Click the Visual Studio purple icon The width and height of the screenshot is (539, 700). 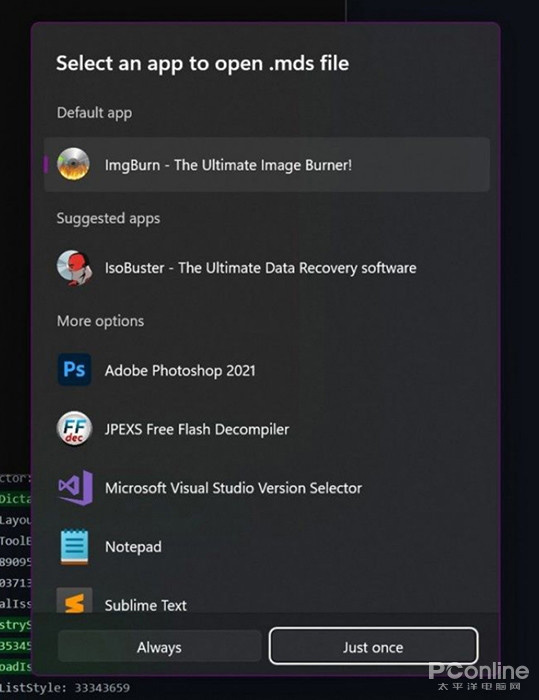click(x=75, y=488)
